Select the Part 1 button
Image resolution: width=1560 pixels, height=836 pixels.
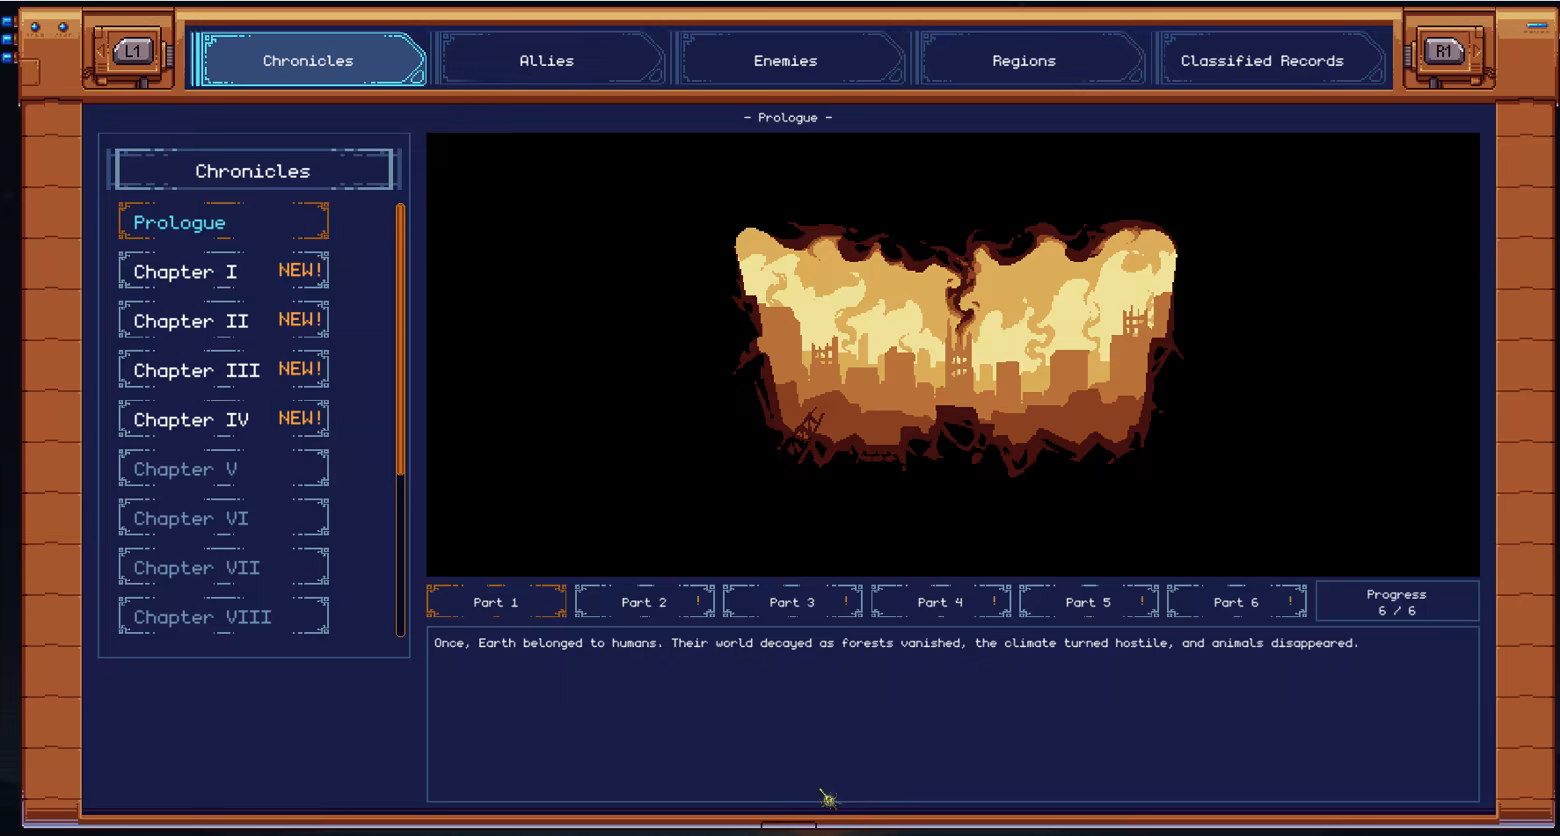point(496,602)
